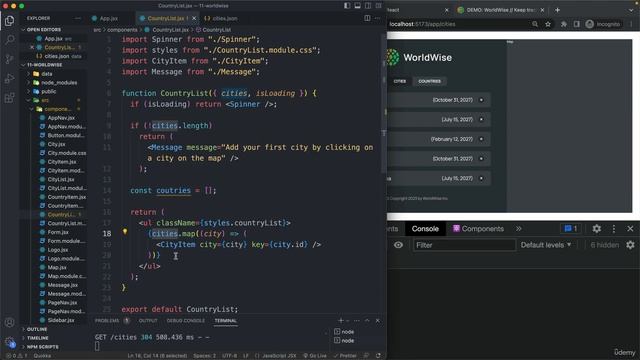640x360 pixels.
Task: Open DevTools settings gear
Action: pyautogui.click(x=596, y=229)
